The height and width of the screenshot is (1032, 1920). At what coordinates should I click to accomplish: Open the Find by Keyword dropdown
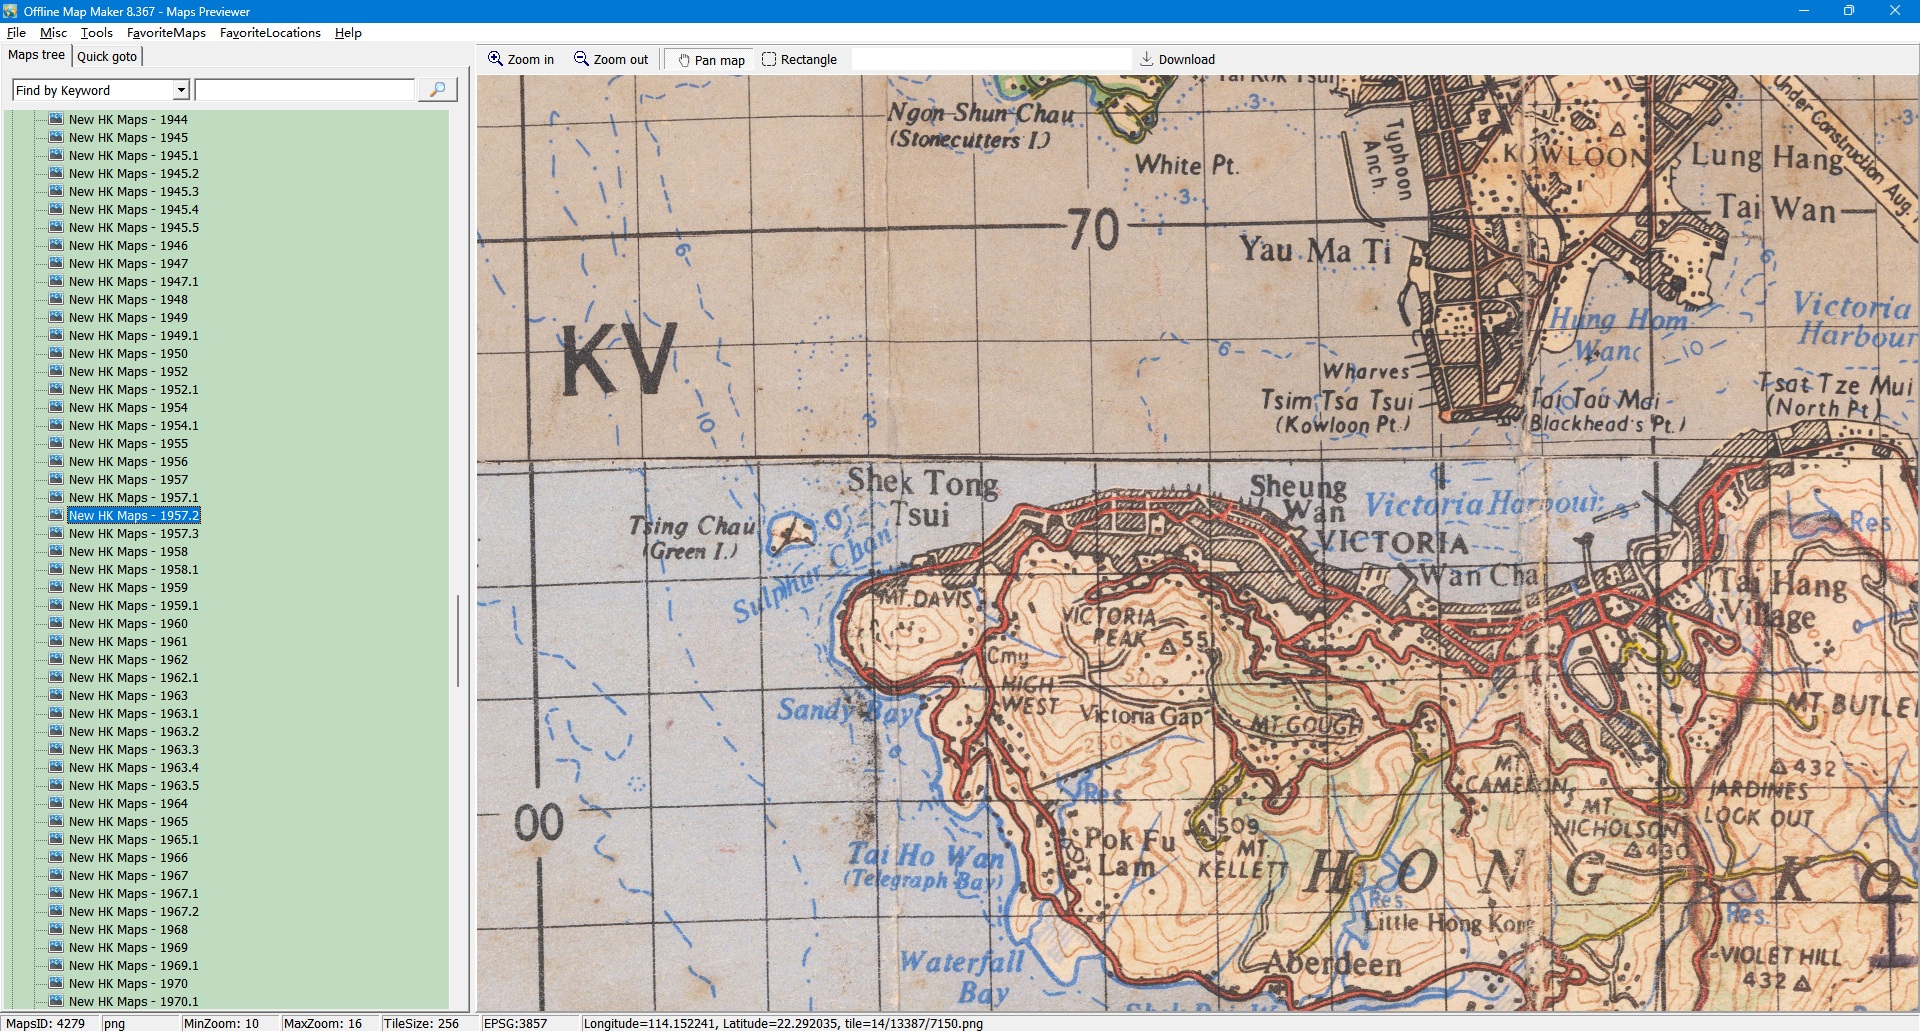point(181,90)
